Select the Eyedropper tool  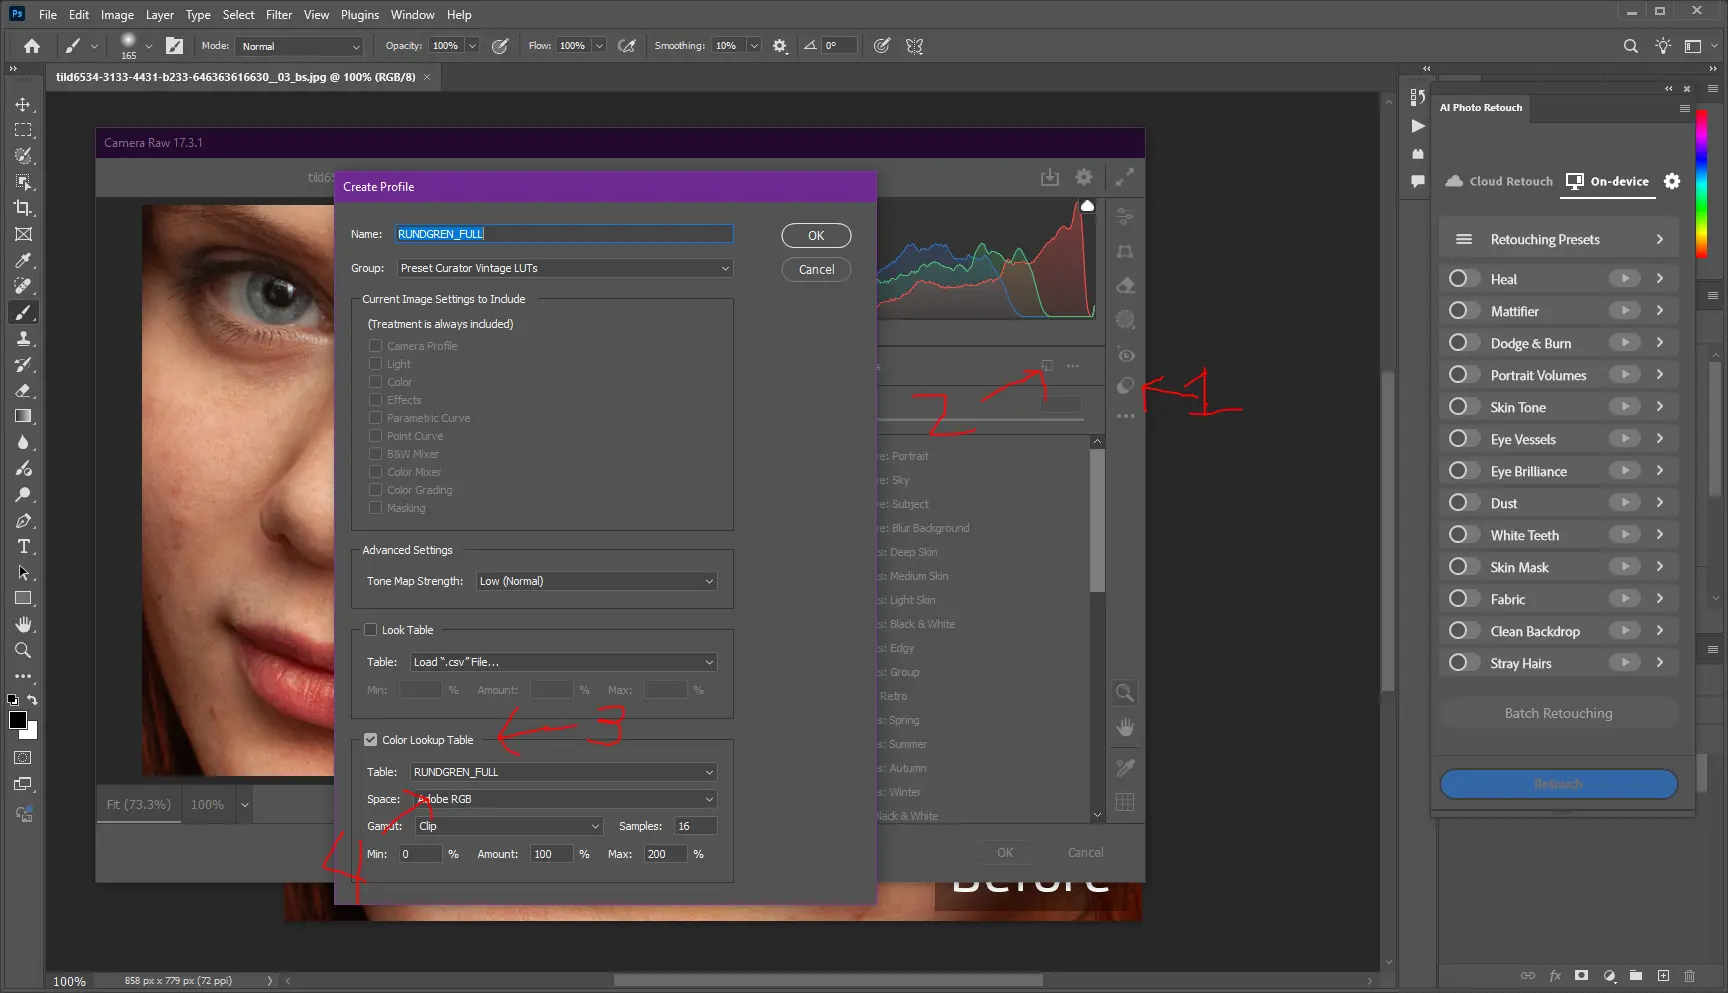[x=23, y=260]
